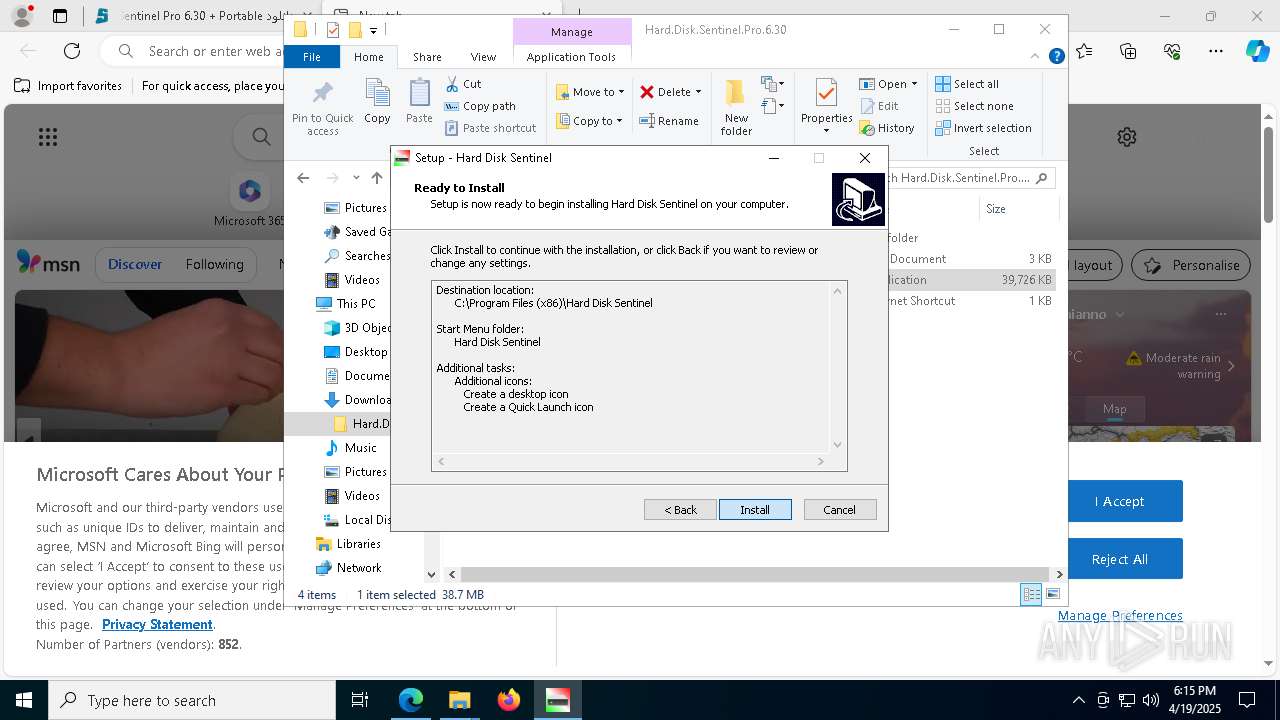This screenshot has width=1280, height=720.
Task: Click Reject All on MSN consent
Action: [x=1119, y=559]
